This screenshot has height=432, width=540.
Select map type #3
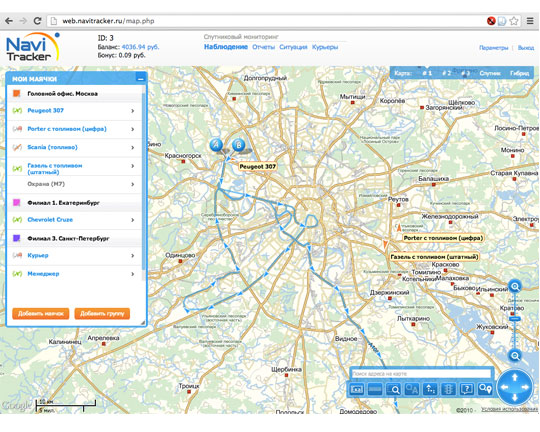465,73
